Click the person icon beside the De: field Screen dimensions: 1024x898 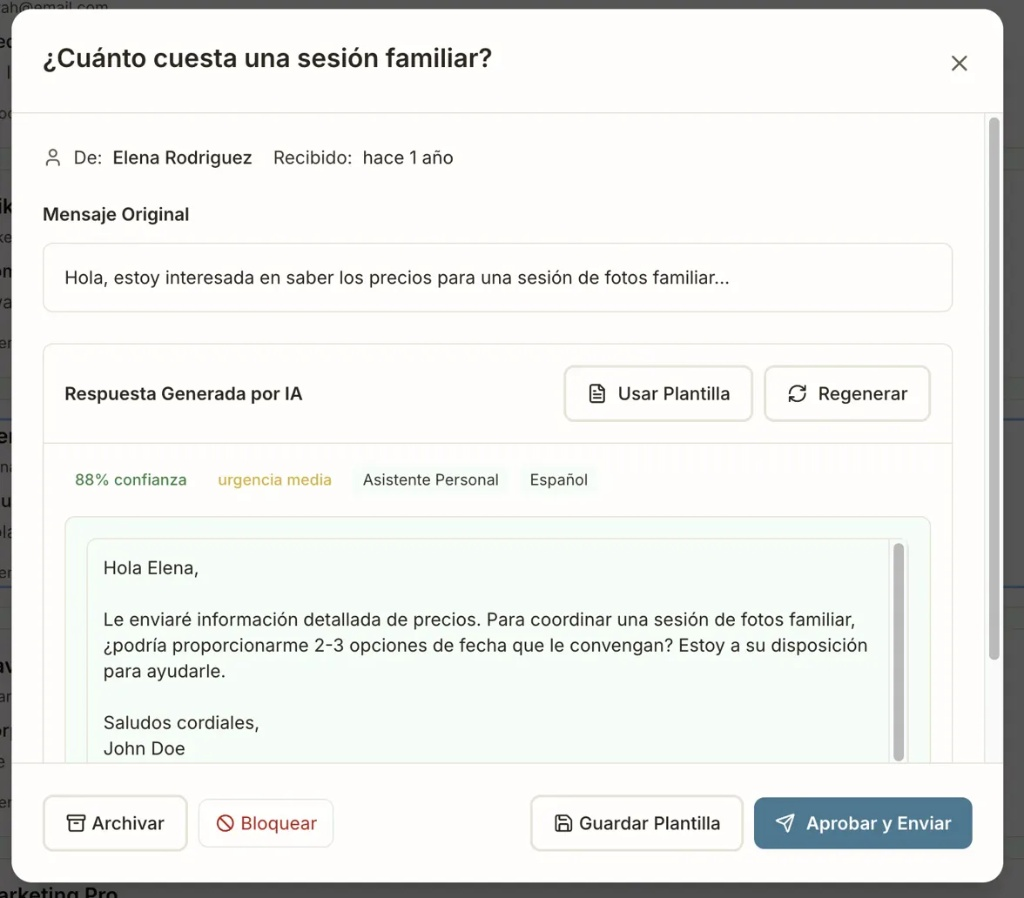[52, 157]
